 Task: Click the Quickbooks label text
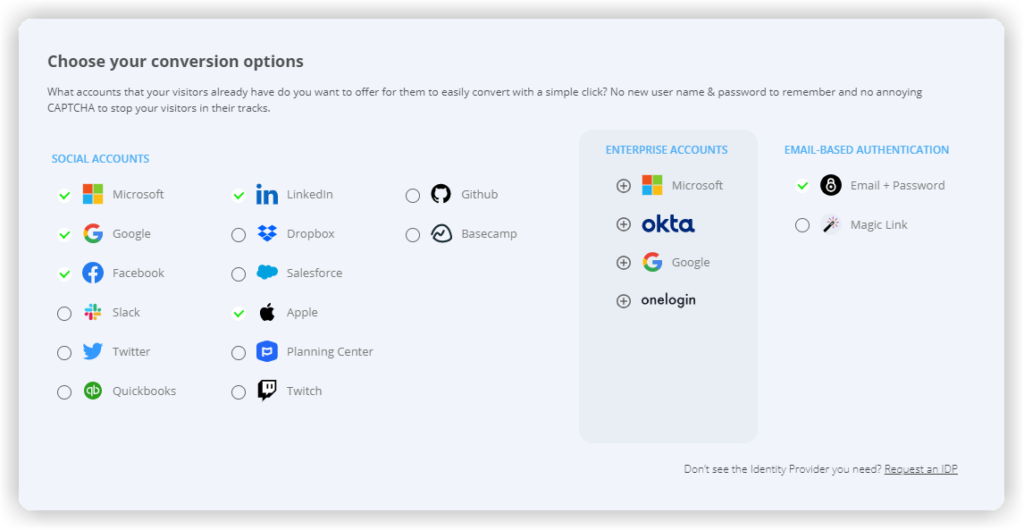tap(144, 390)
